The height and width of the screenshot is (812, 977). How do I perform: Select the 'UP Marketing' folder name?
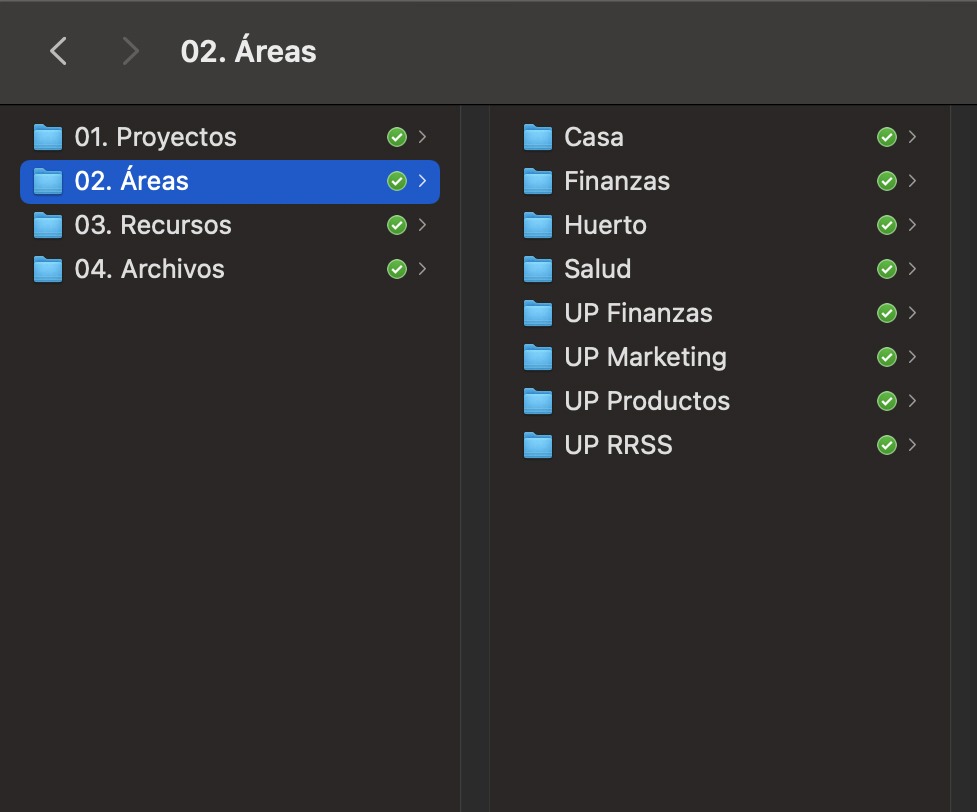[646, 358]
